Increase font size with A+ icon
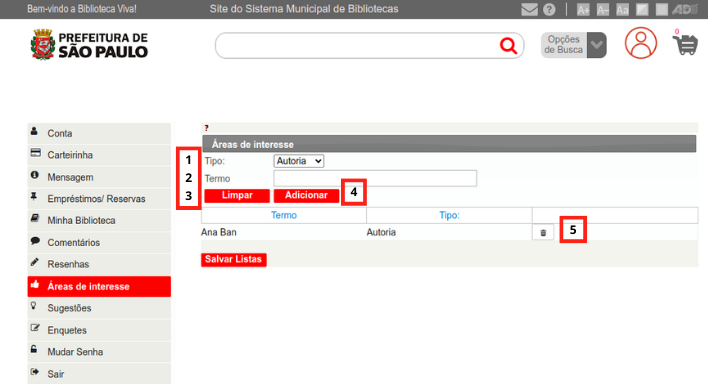Viewport: 708px width, 384px height. click(583, 9)
